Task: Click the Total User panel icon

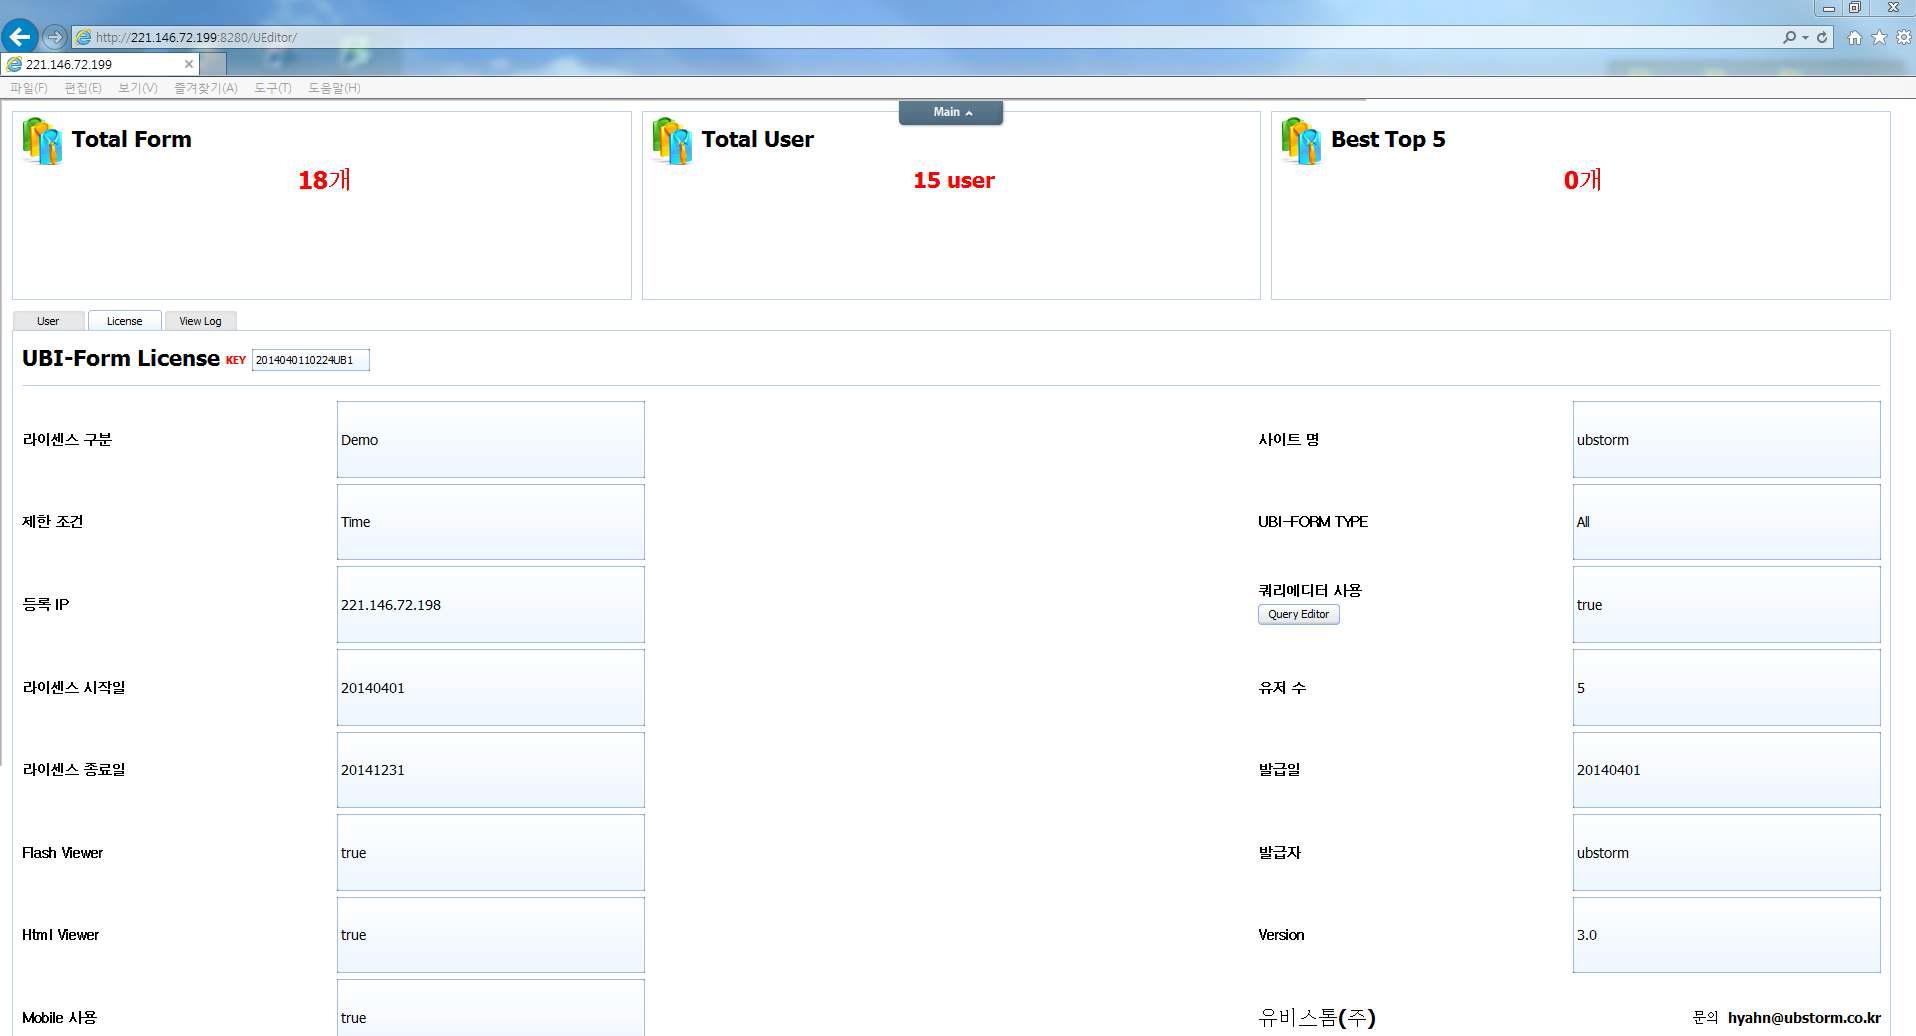Action: pyautogui.click(x=672, y=141)
